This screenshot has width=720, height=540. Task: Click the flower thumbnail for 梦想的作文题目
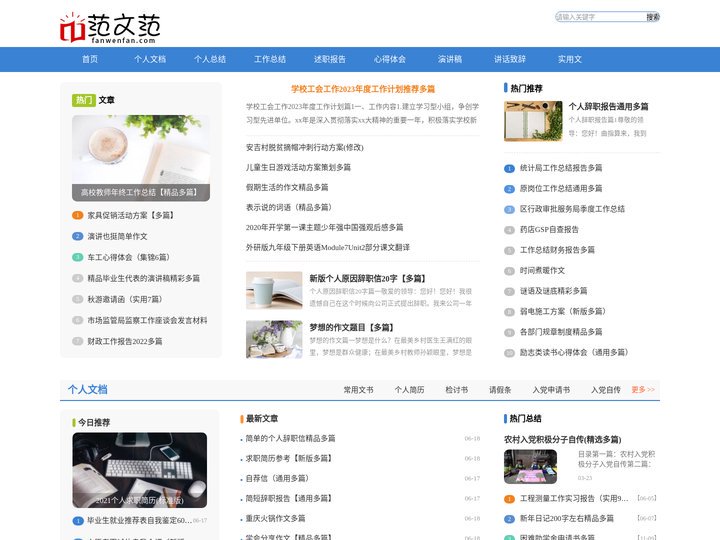(x=274, y=339)
